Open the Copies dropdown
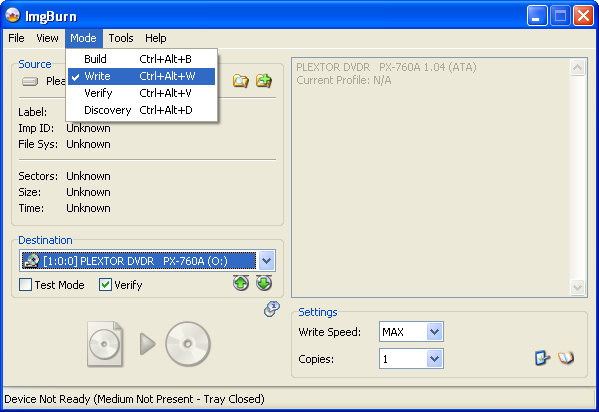599x412 pixels. [434, 359]
